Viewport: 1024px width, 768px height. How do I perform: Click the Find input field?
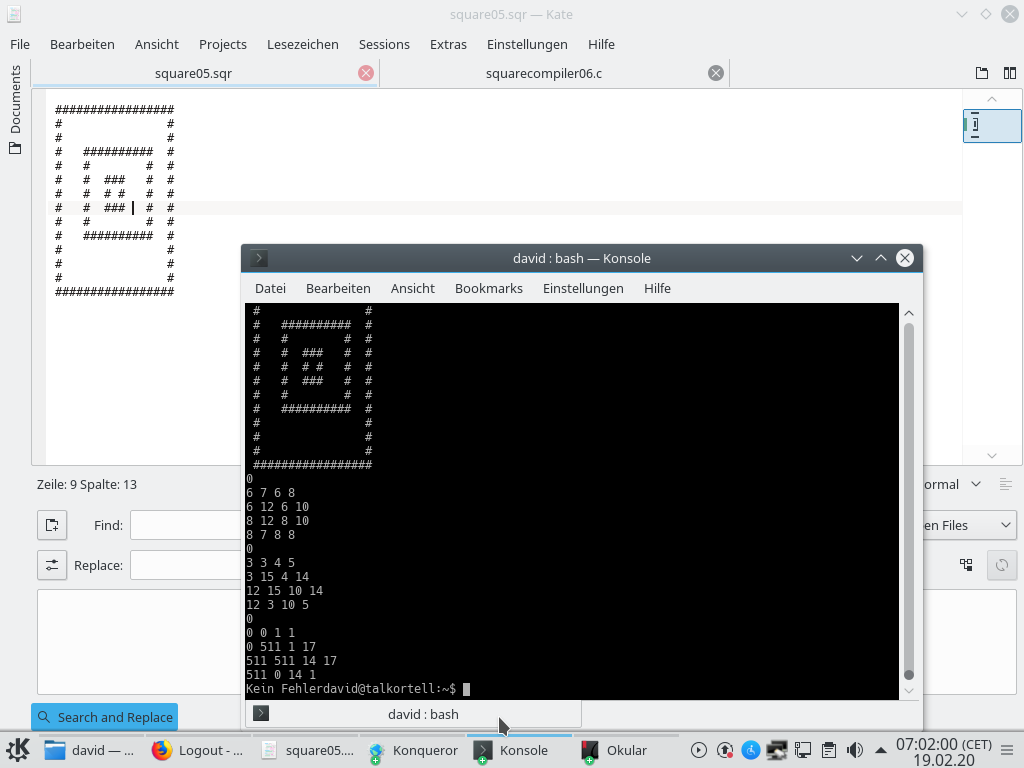click(186, 525)
